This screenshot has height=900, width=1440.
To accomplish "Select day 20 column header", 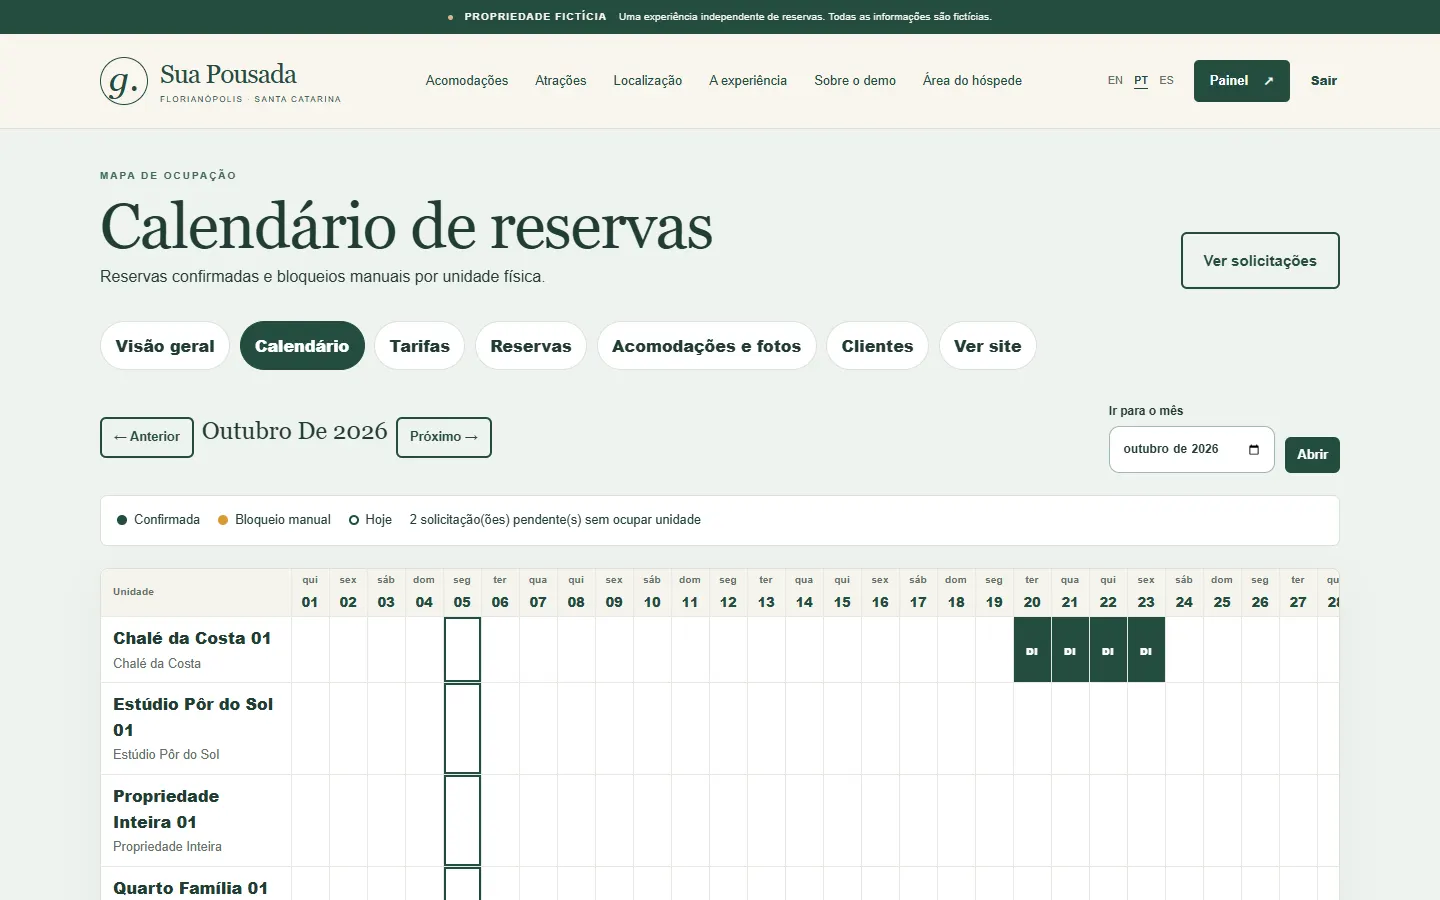I will tap(1032, 593).
